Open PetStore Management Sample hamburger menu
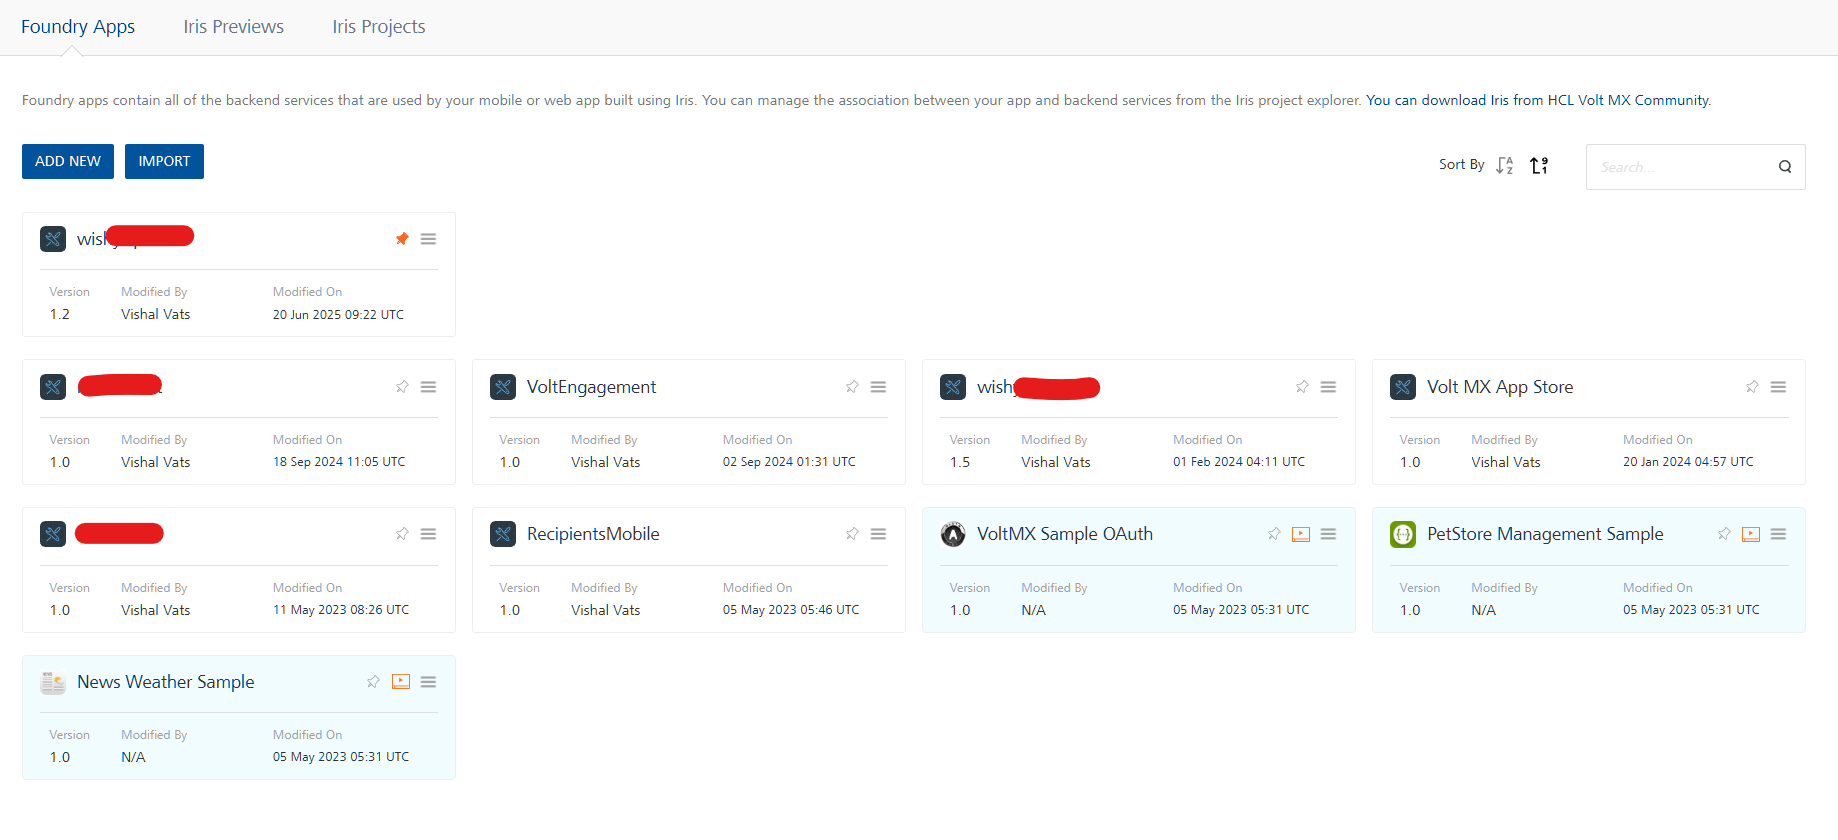This screenshot has width=1838, height=840. [x=1778, y=534]
